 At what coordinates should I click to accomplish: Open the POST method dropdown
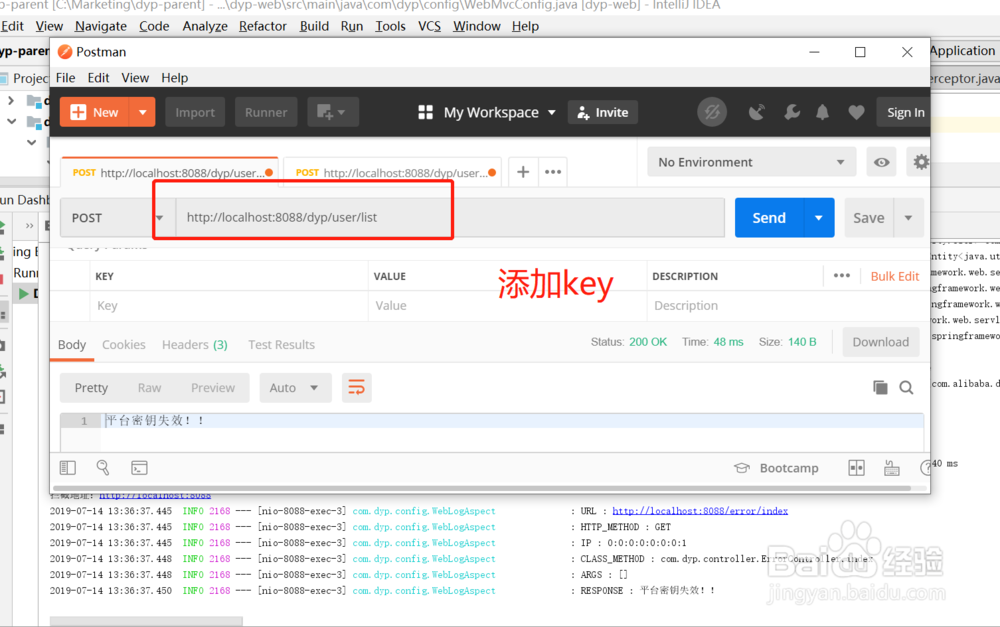pos(118,218)
